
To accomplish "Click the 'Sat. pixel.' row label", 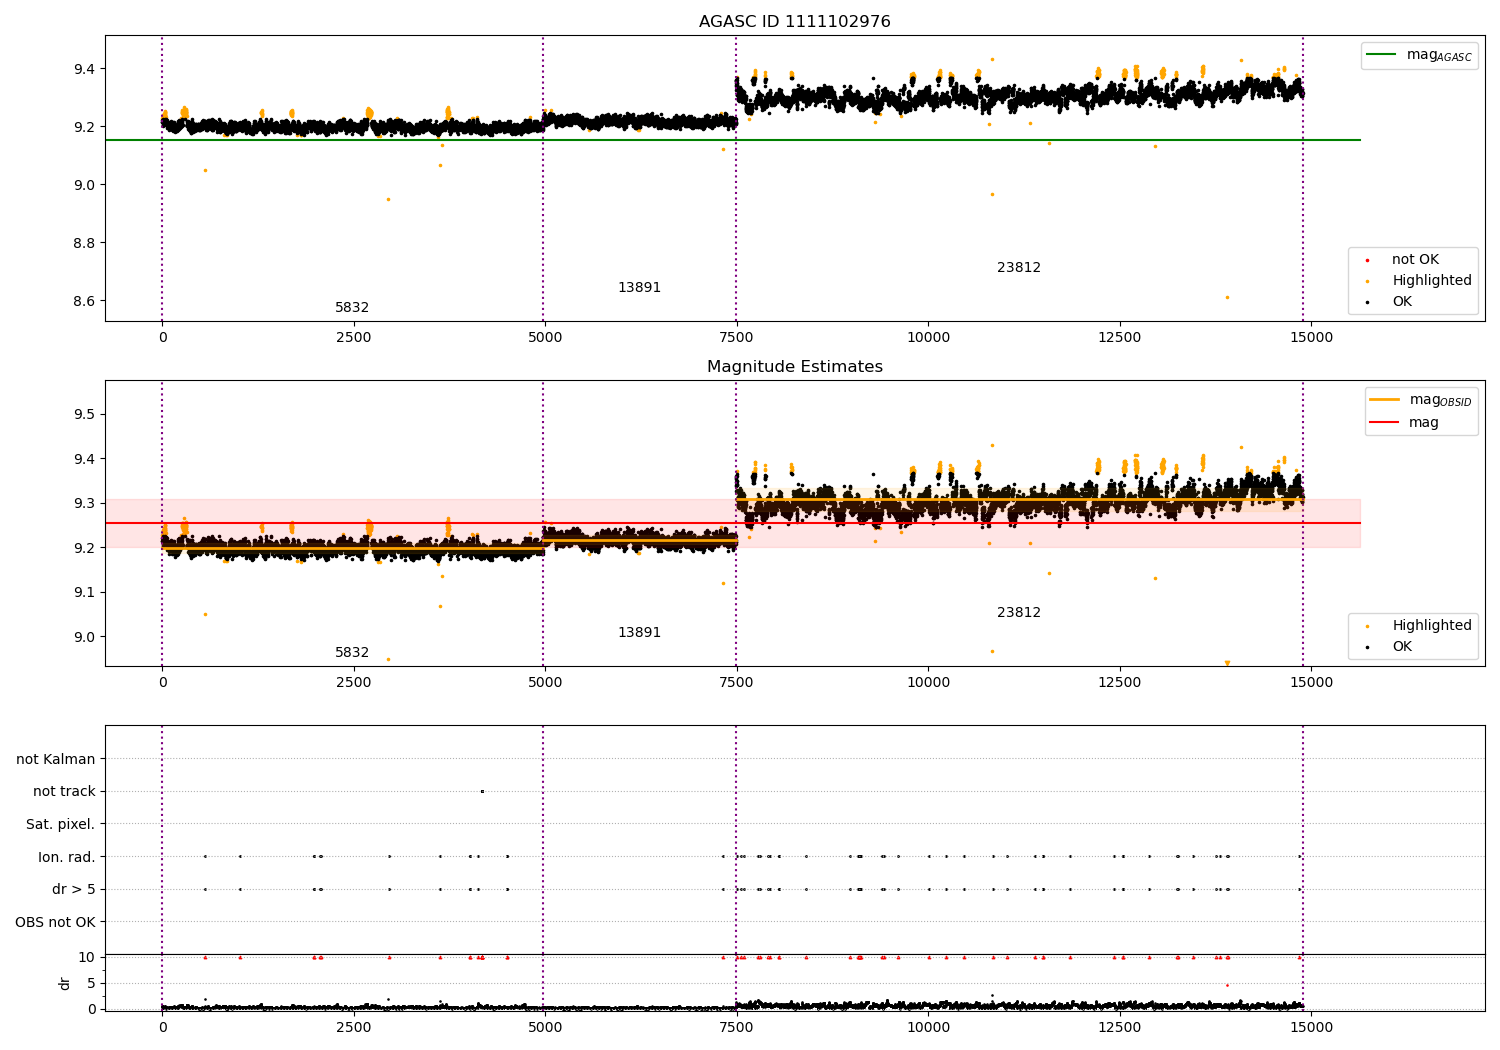I will tap(61, 824).
